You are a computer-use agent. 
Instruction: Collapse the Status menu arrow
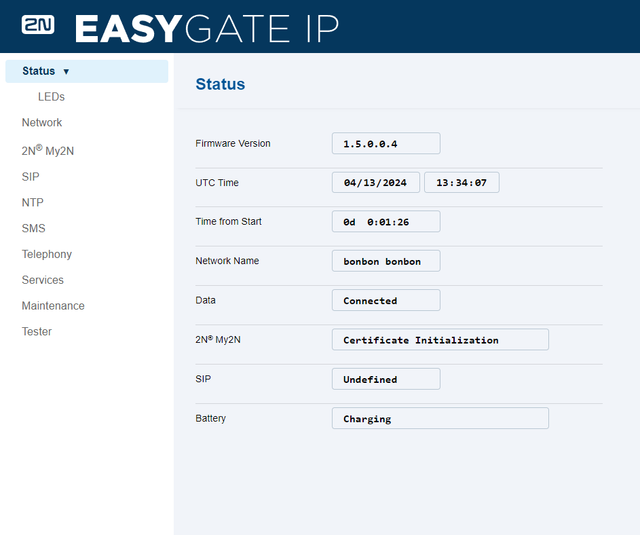coord(66,71)
